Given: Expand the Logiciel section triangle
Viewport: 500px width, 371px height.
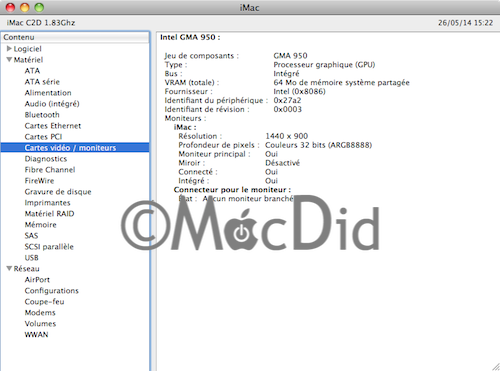Looking at the screenshot, I should [9, 49].
